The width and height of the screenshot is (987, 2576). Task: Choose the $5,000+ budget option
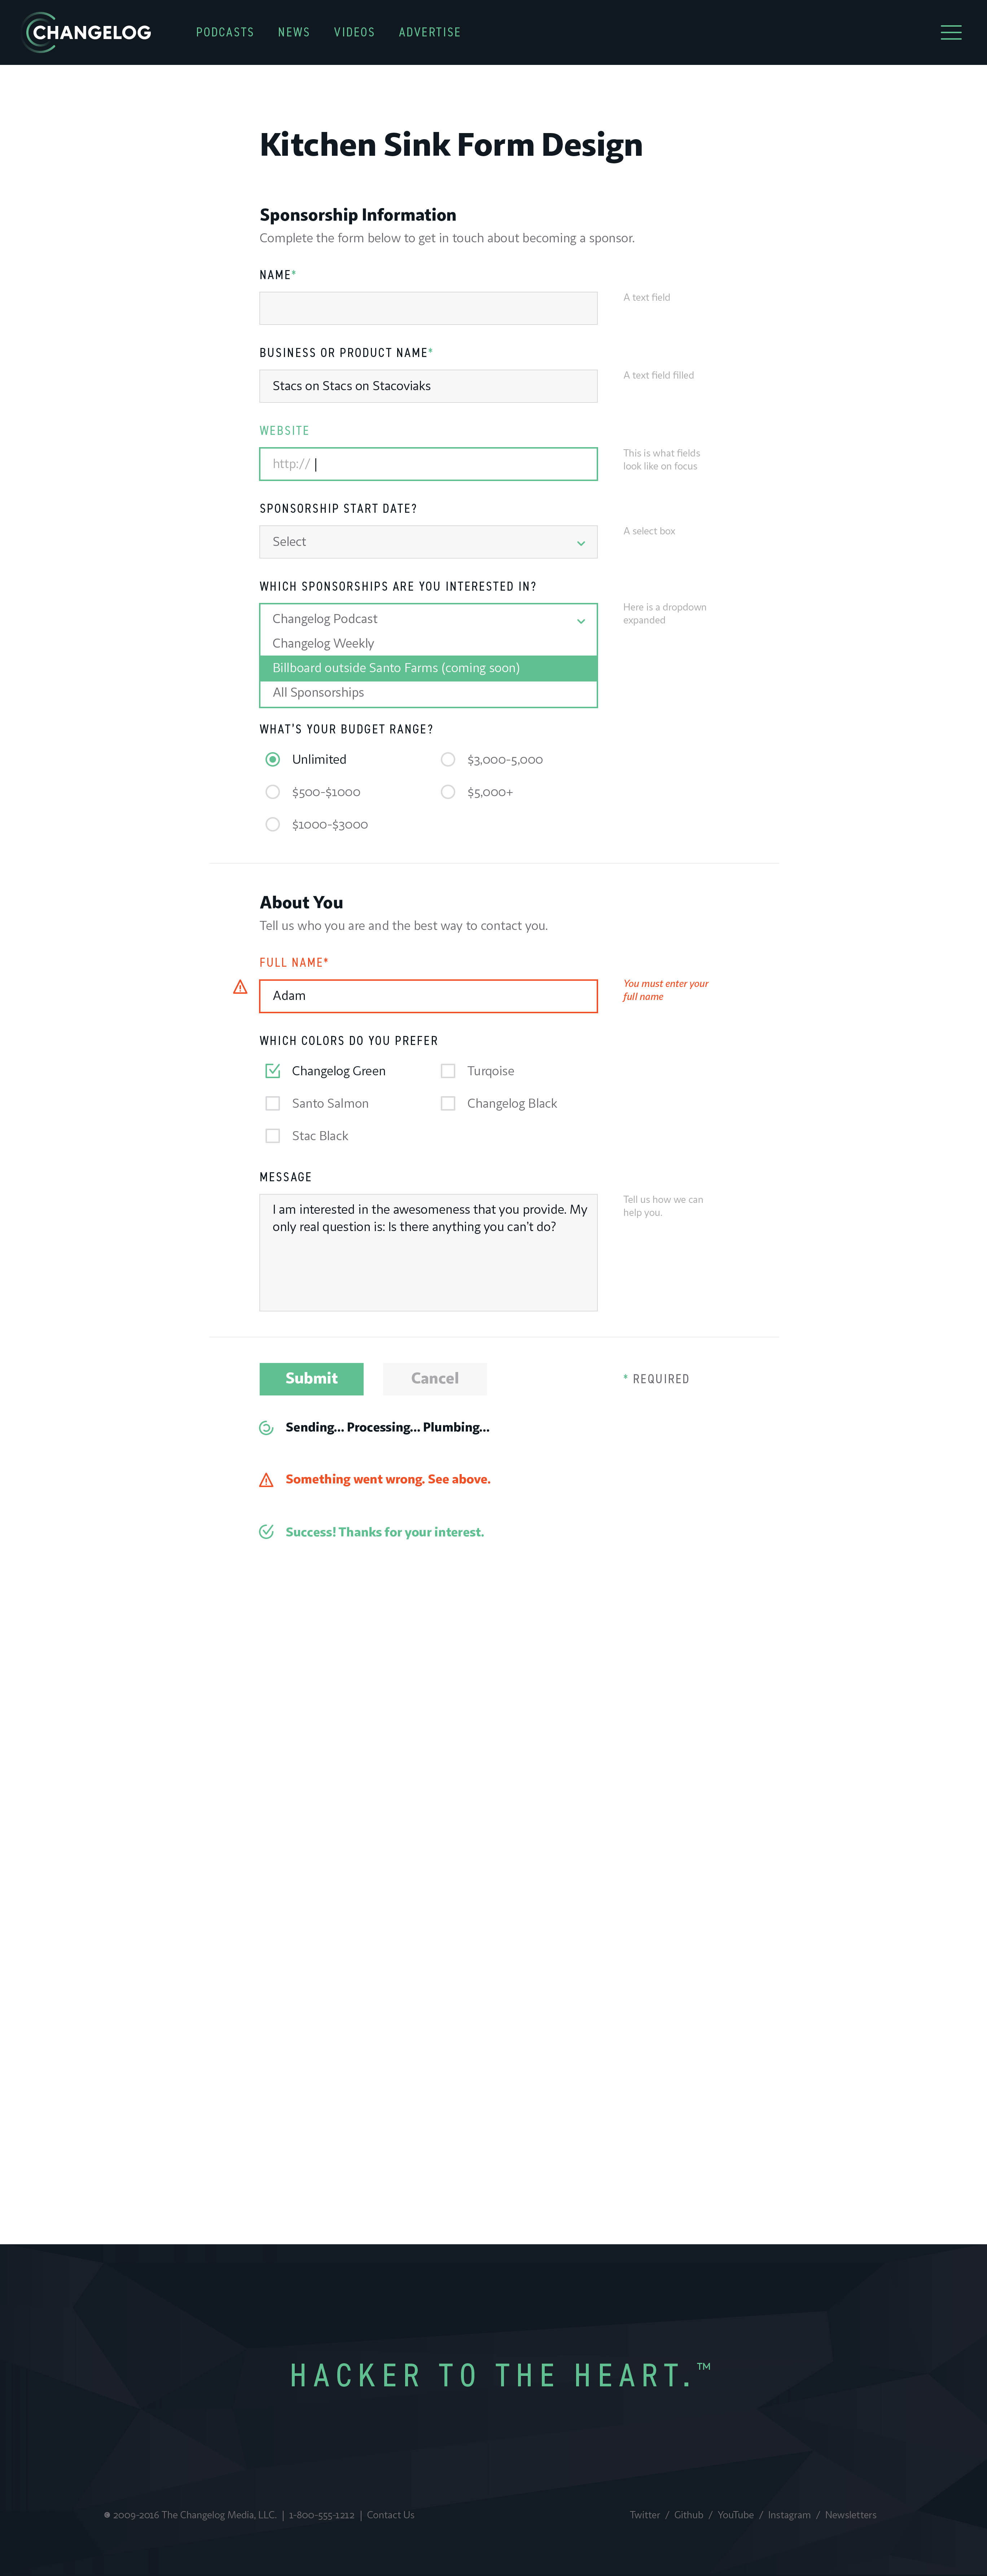[448, 792]
